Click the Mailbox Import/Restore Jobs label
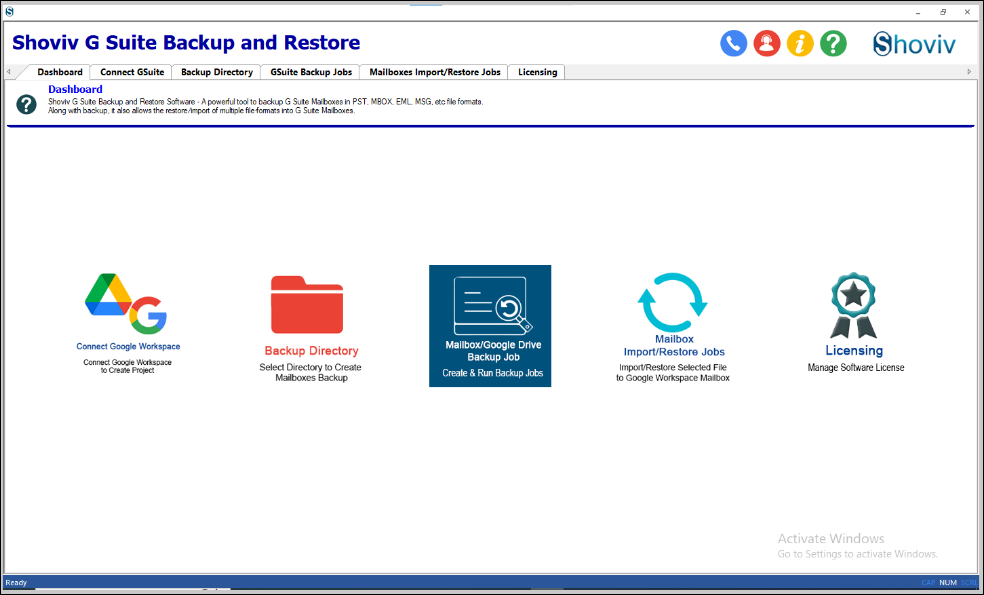984x595 pixels. (x=674, y=345)
